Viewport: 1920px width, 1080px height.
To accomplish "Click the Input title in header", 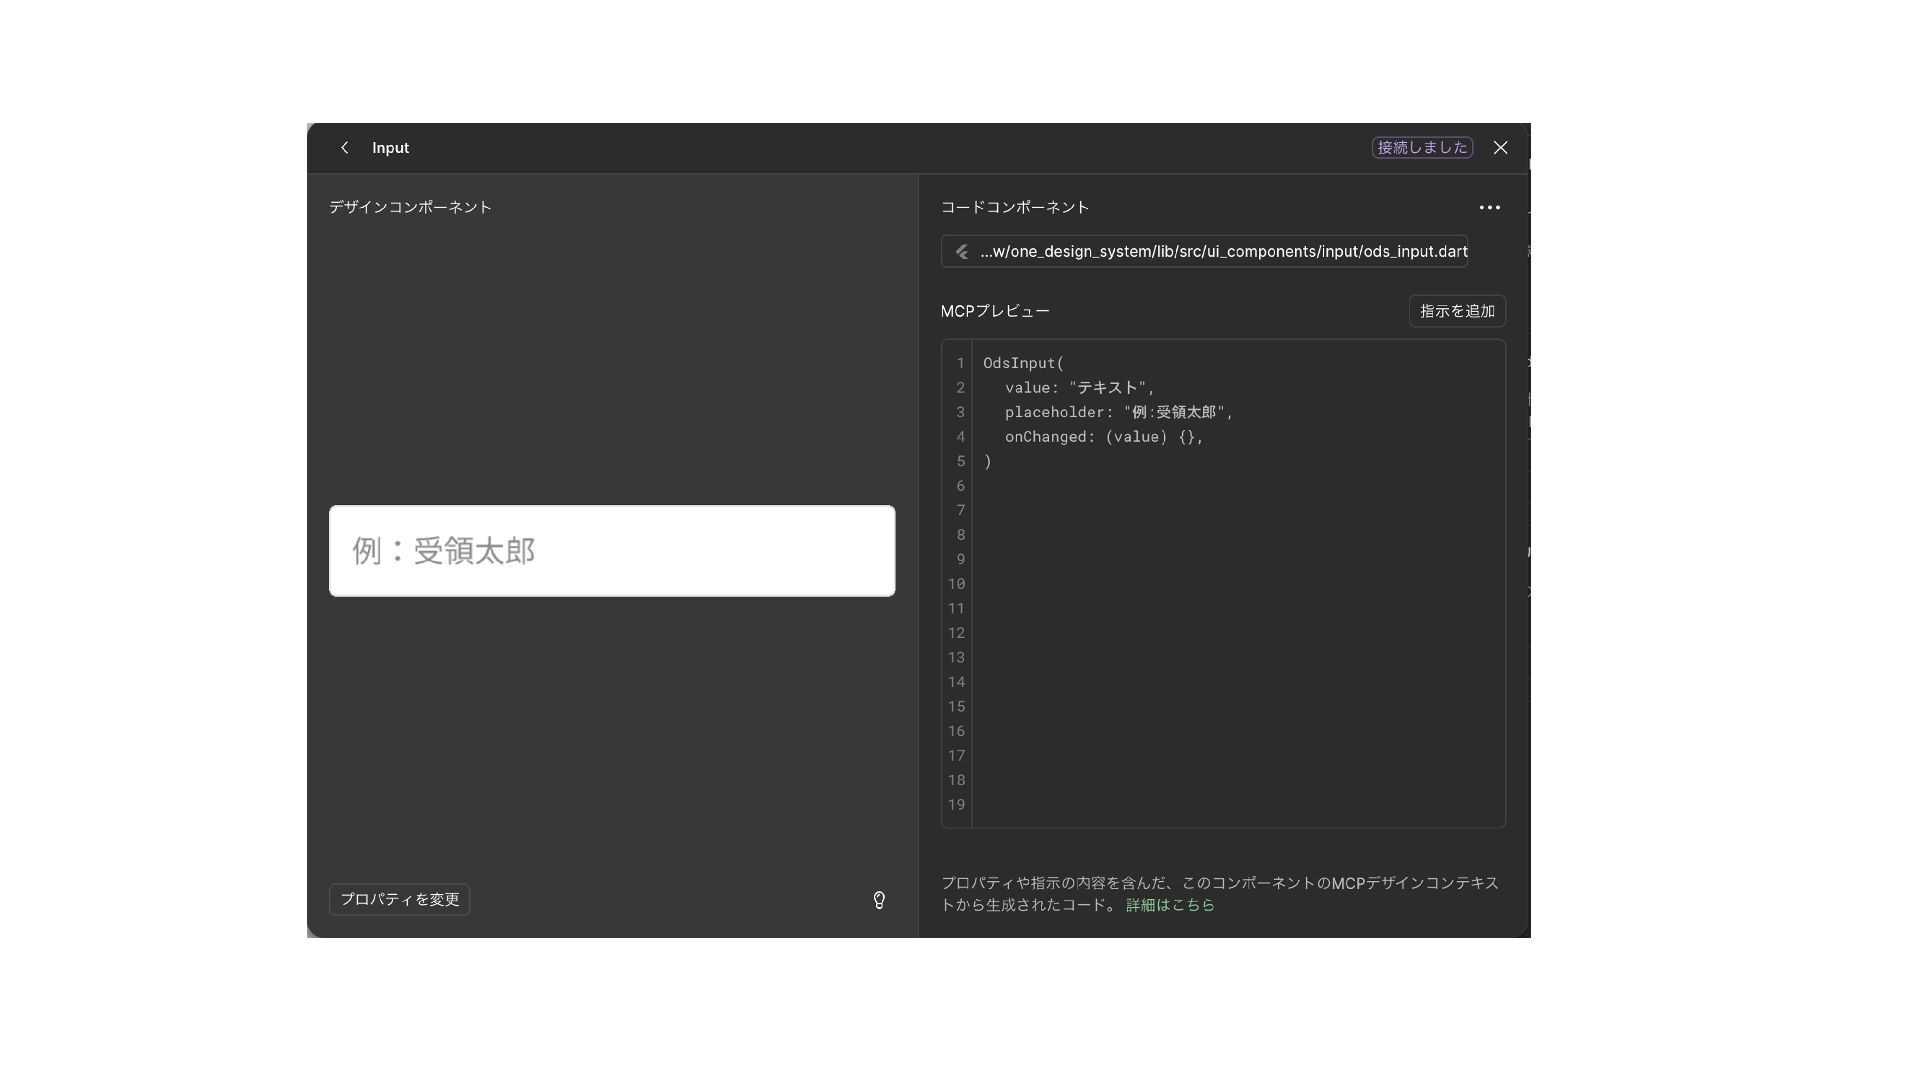I will coord(390,148).
